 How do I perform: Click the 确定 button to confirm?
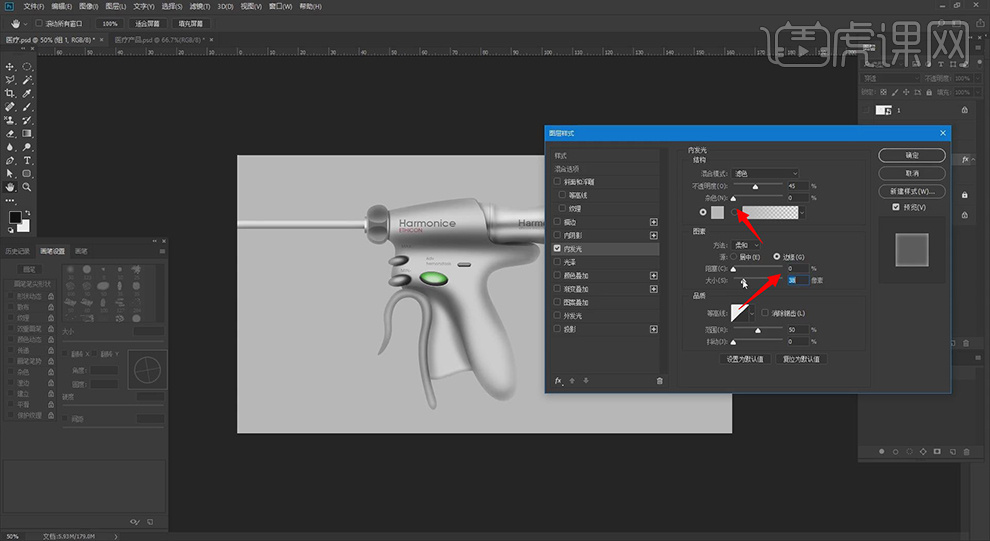[x=911, y=155]
